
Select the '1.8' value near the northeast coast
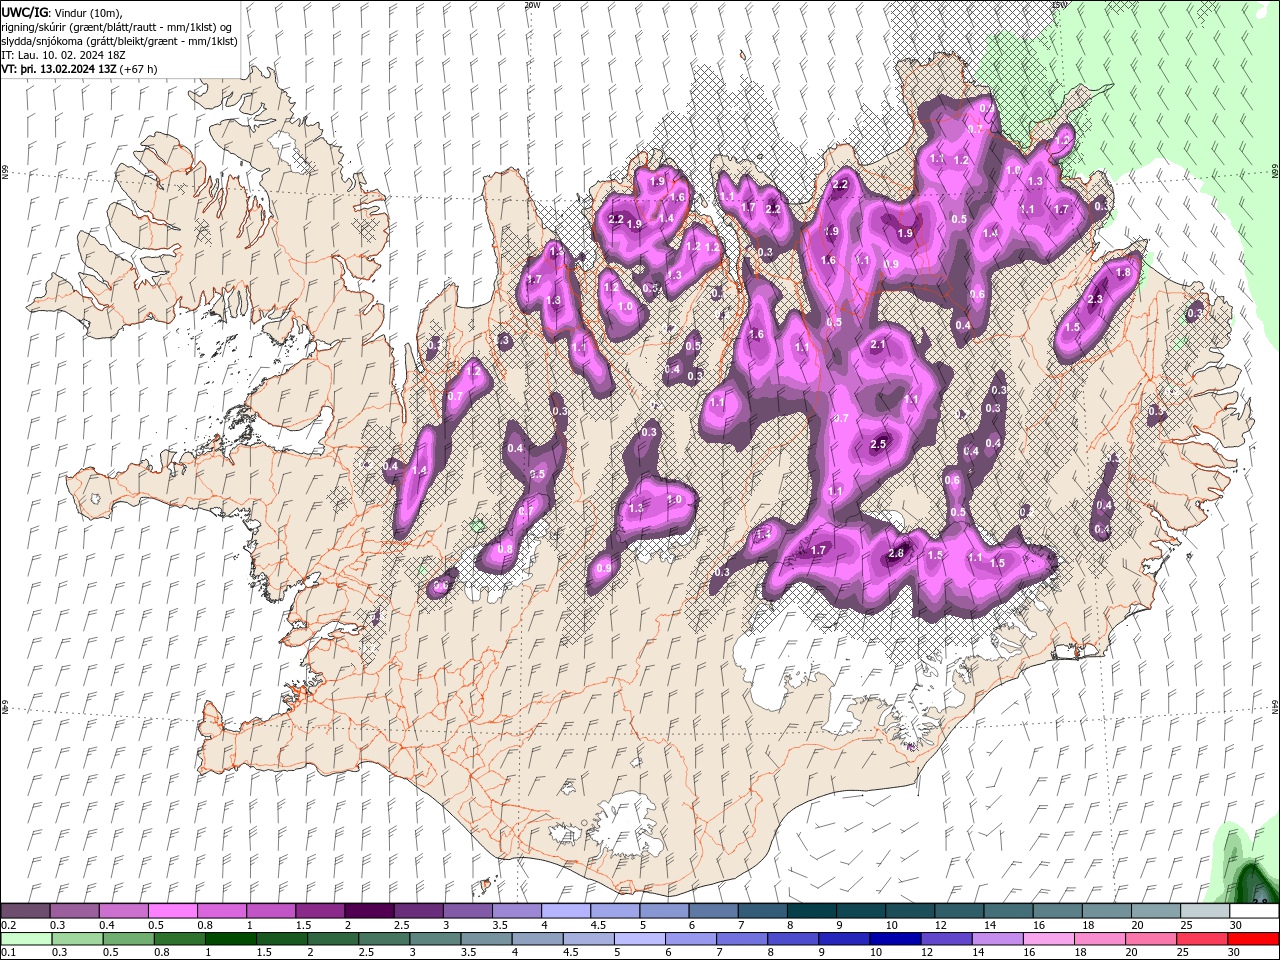[1122, 272]
